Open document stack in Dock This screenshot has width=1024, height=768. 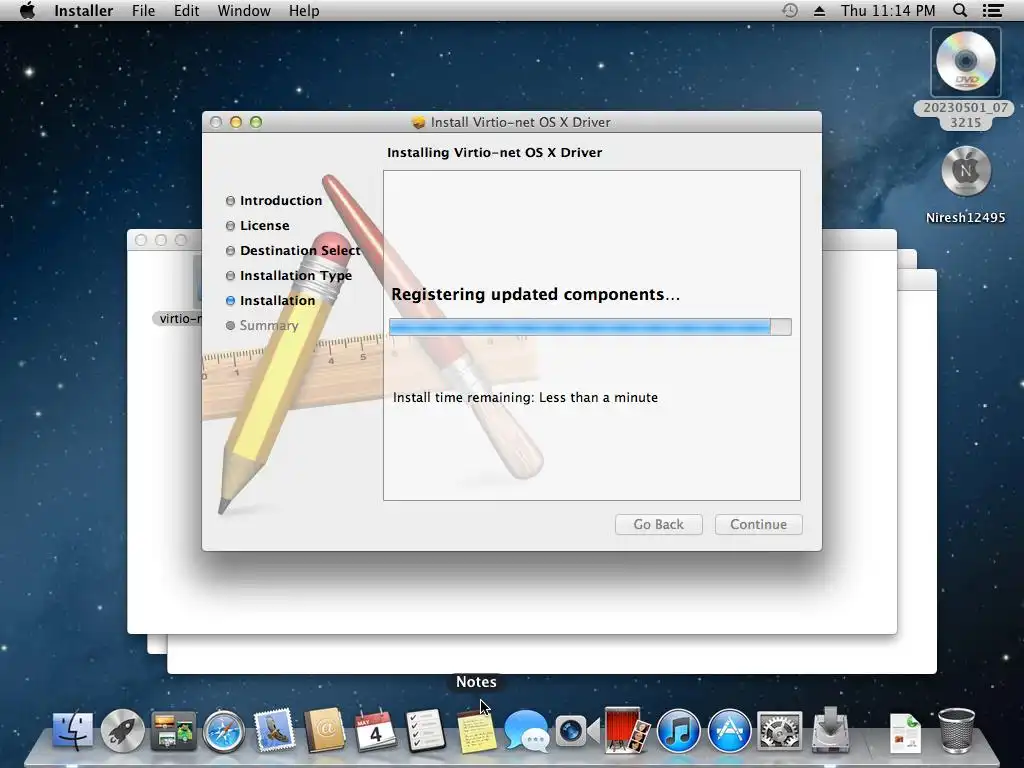(x=905, y=733)
